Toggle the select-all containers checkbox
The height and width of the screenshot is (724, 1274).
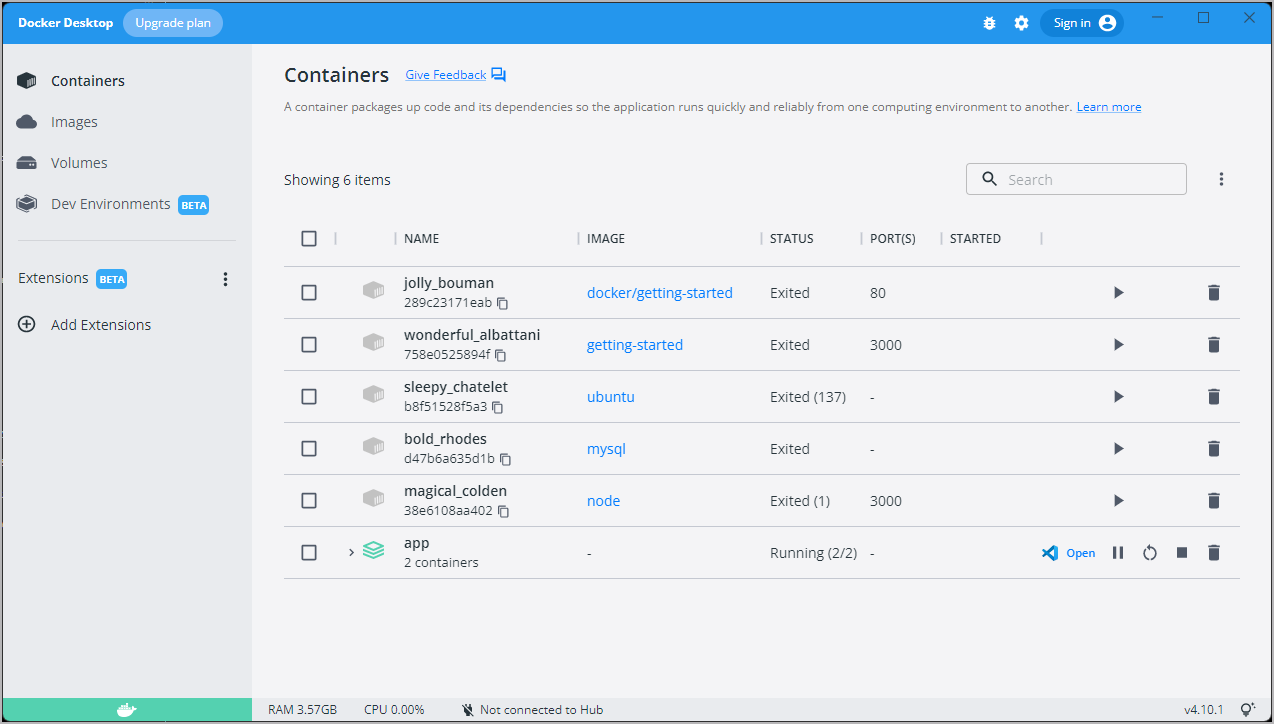coord(309,238)
